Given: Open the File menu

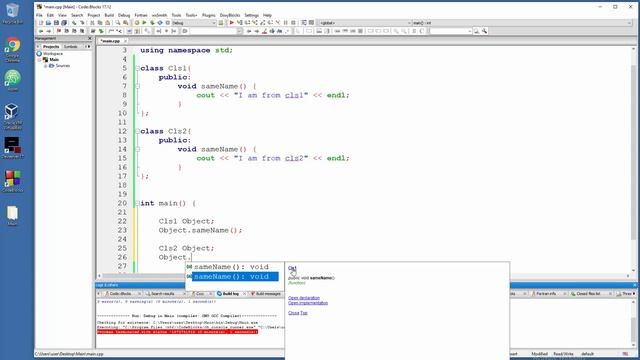Looking at the screenshot, I should tap(39, 15).
